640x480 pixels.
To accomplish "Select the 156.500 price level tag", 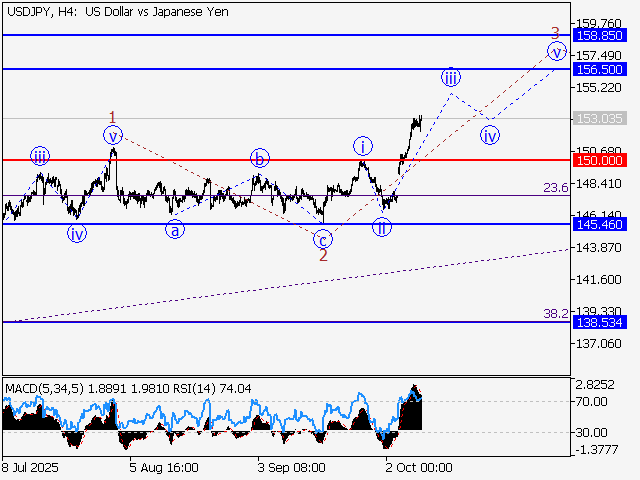I will [x=599, y=69].
